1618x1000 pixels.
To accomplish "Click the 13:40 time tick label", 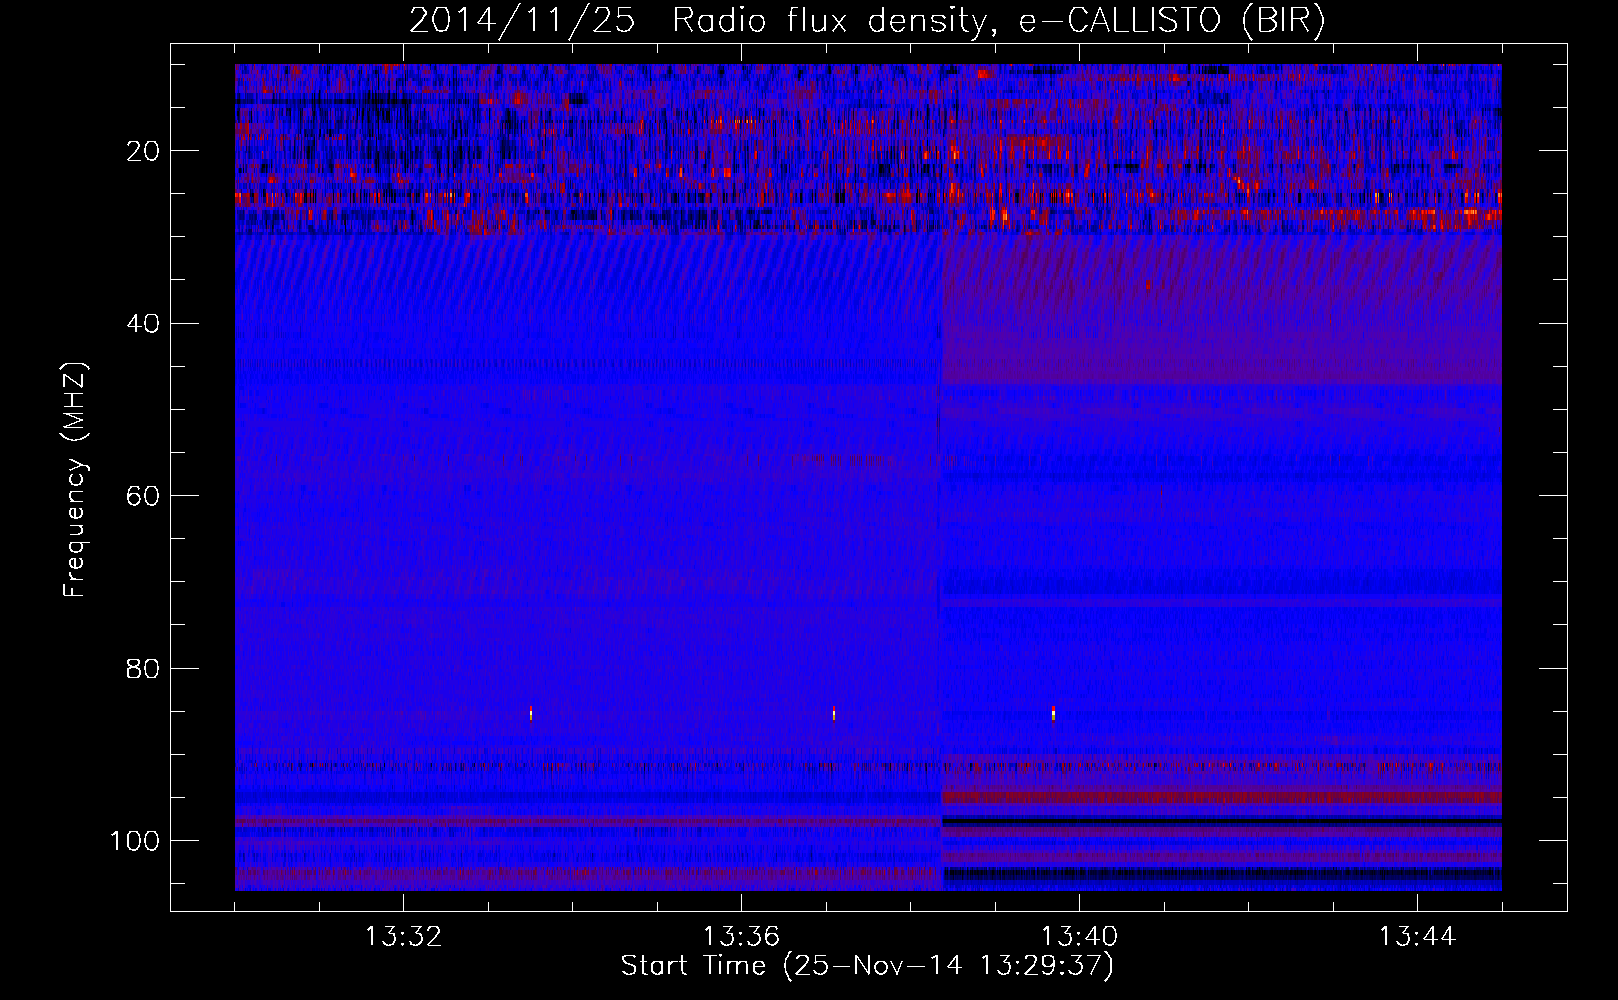I will [x=1079, y=937].
